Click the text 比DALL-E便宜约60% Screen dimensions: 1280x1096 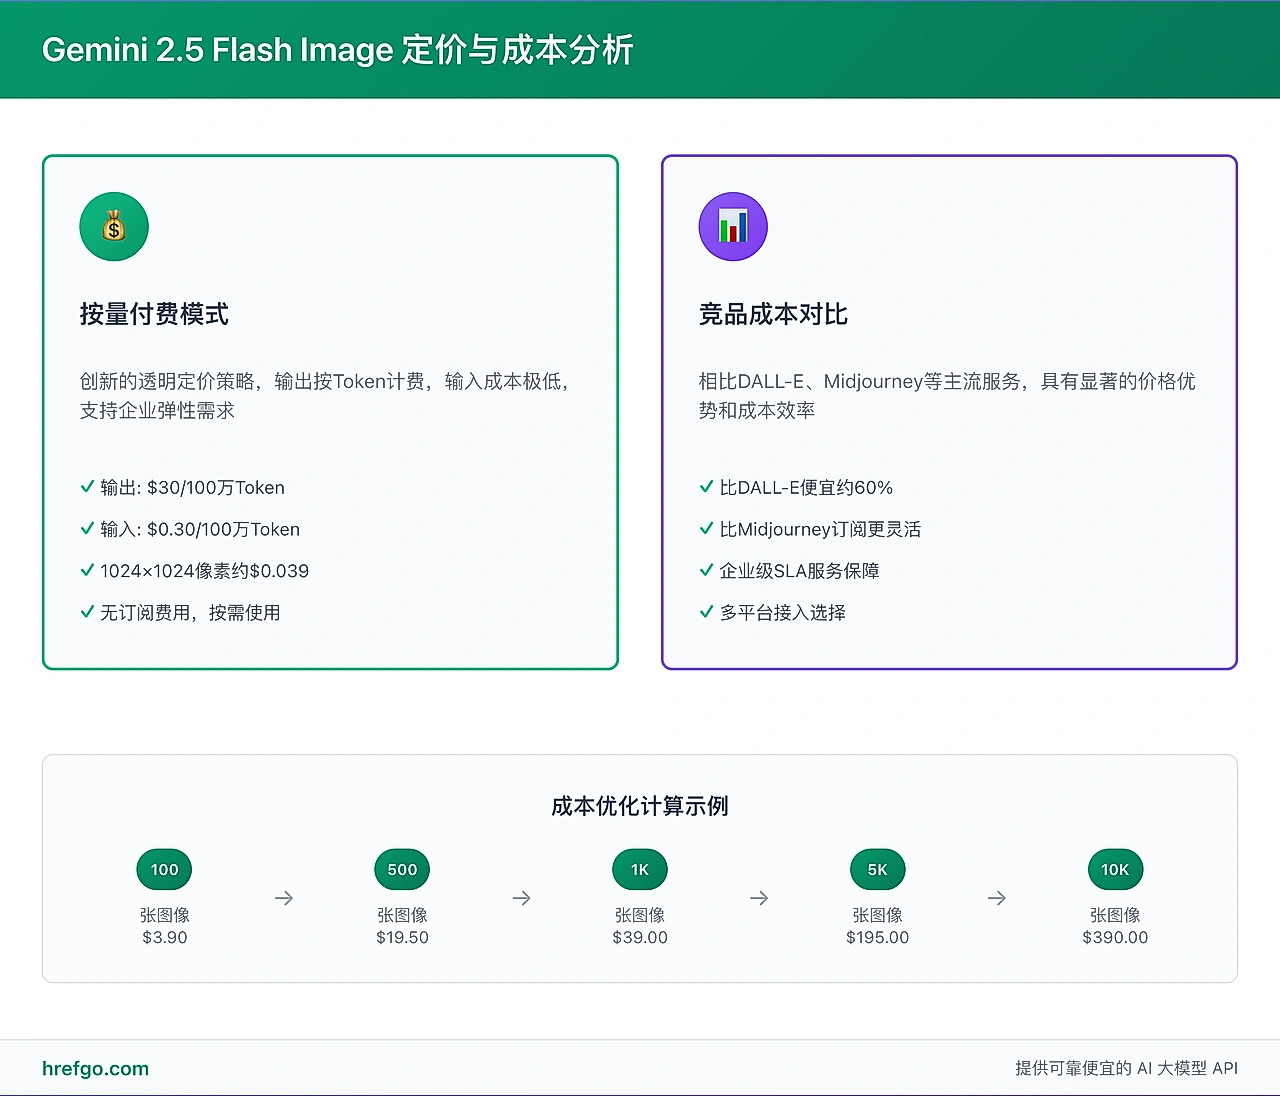click(806, 488)
